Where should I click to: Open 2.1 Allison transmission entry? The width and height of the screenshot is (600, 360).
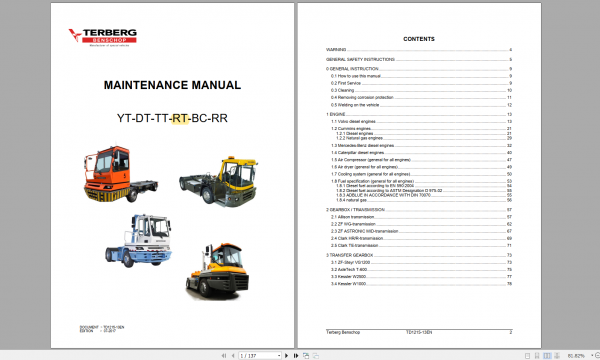(x=421, y=217)
